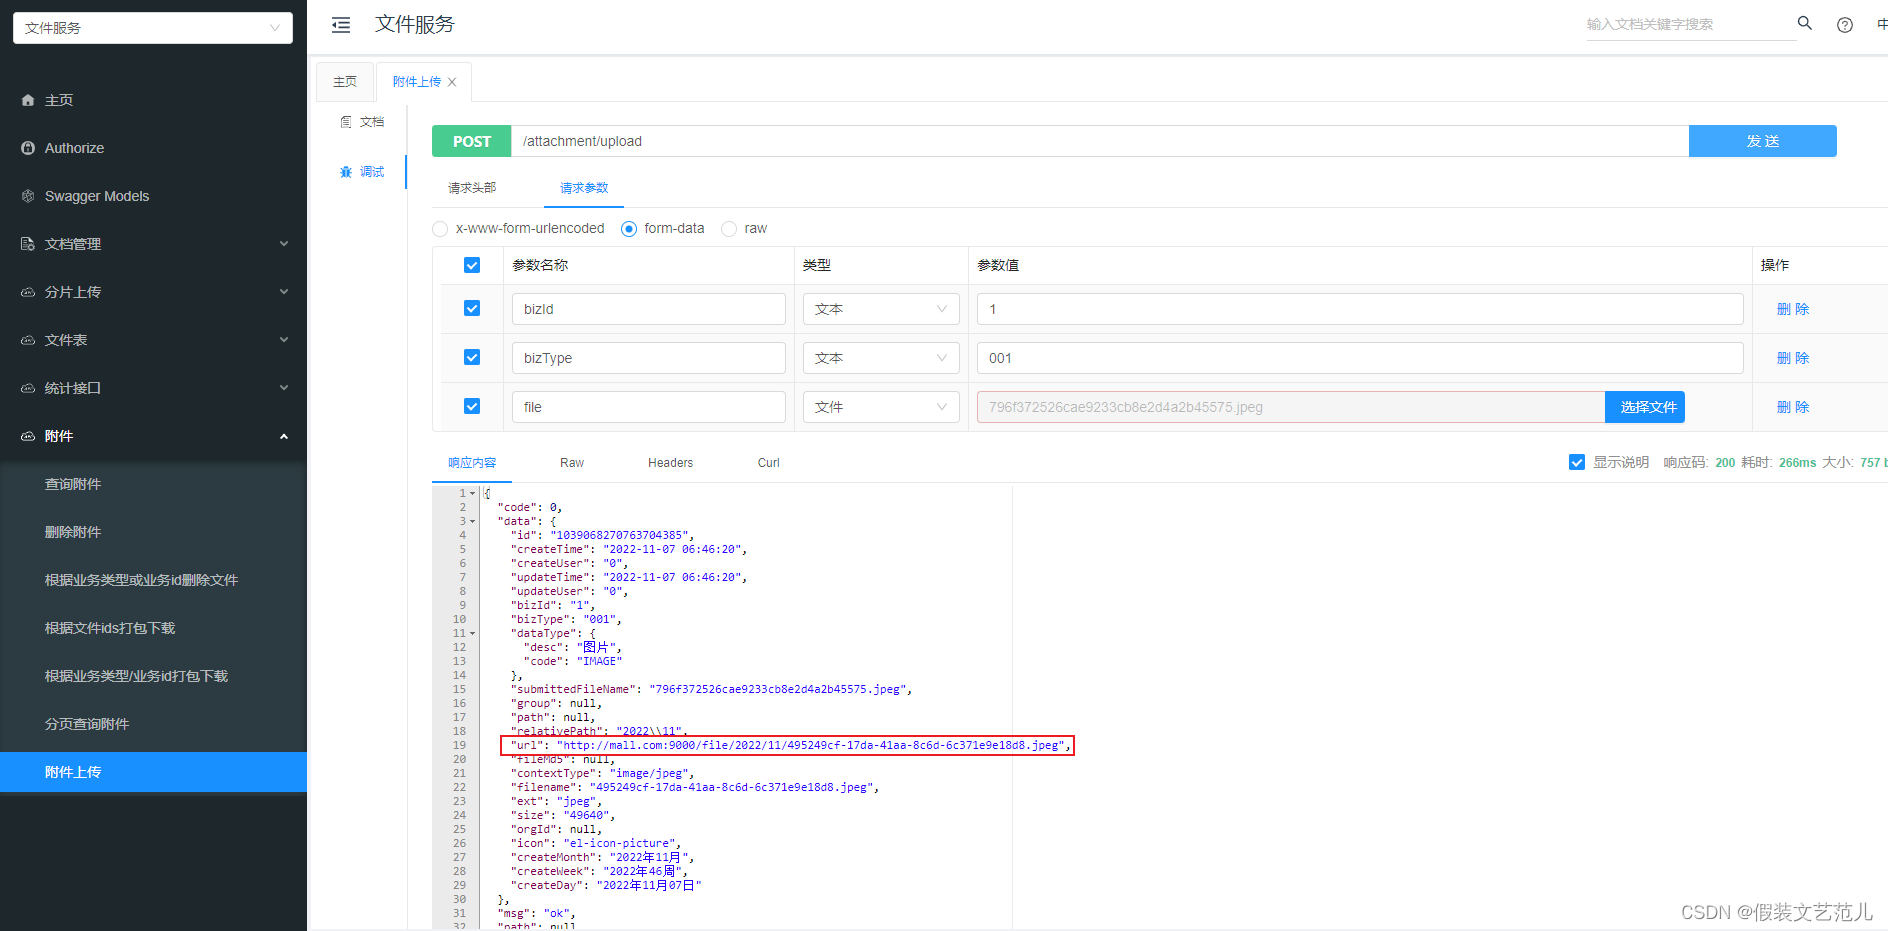Click the 文档 document icon
Viewport: 1888px width, 931px height.
346,122
